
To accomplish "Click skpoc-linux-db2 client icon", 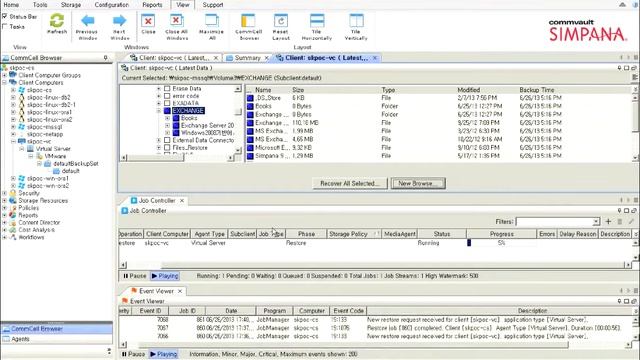I will coord(22,97).
